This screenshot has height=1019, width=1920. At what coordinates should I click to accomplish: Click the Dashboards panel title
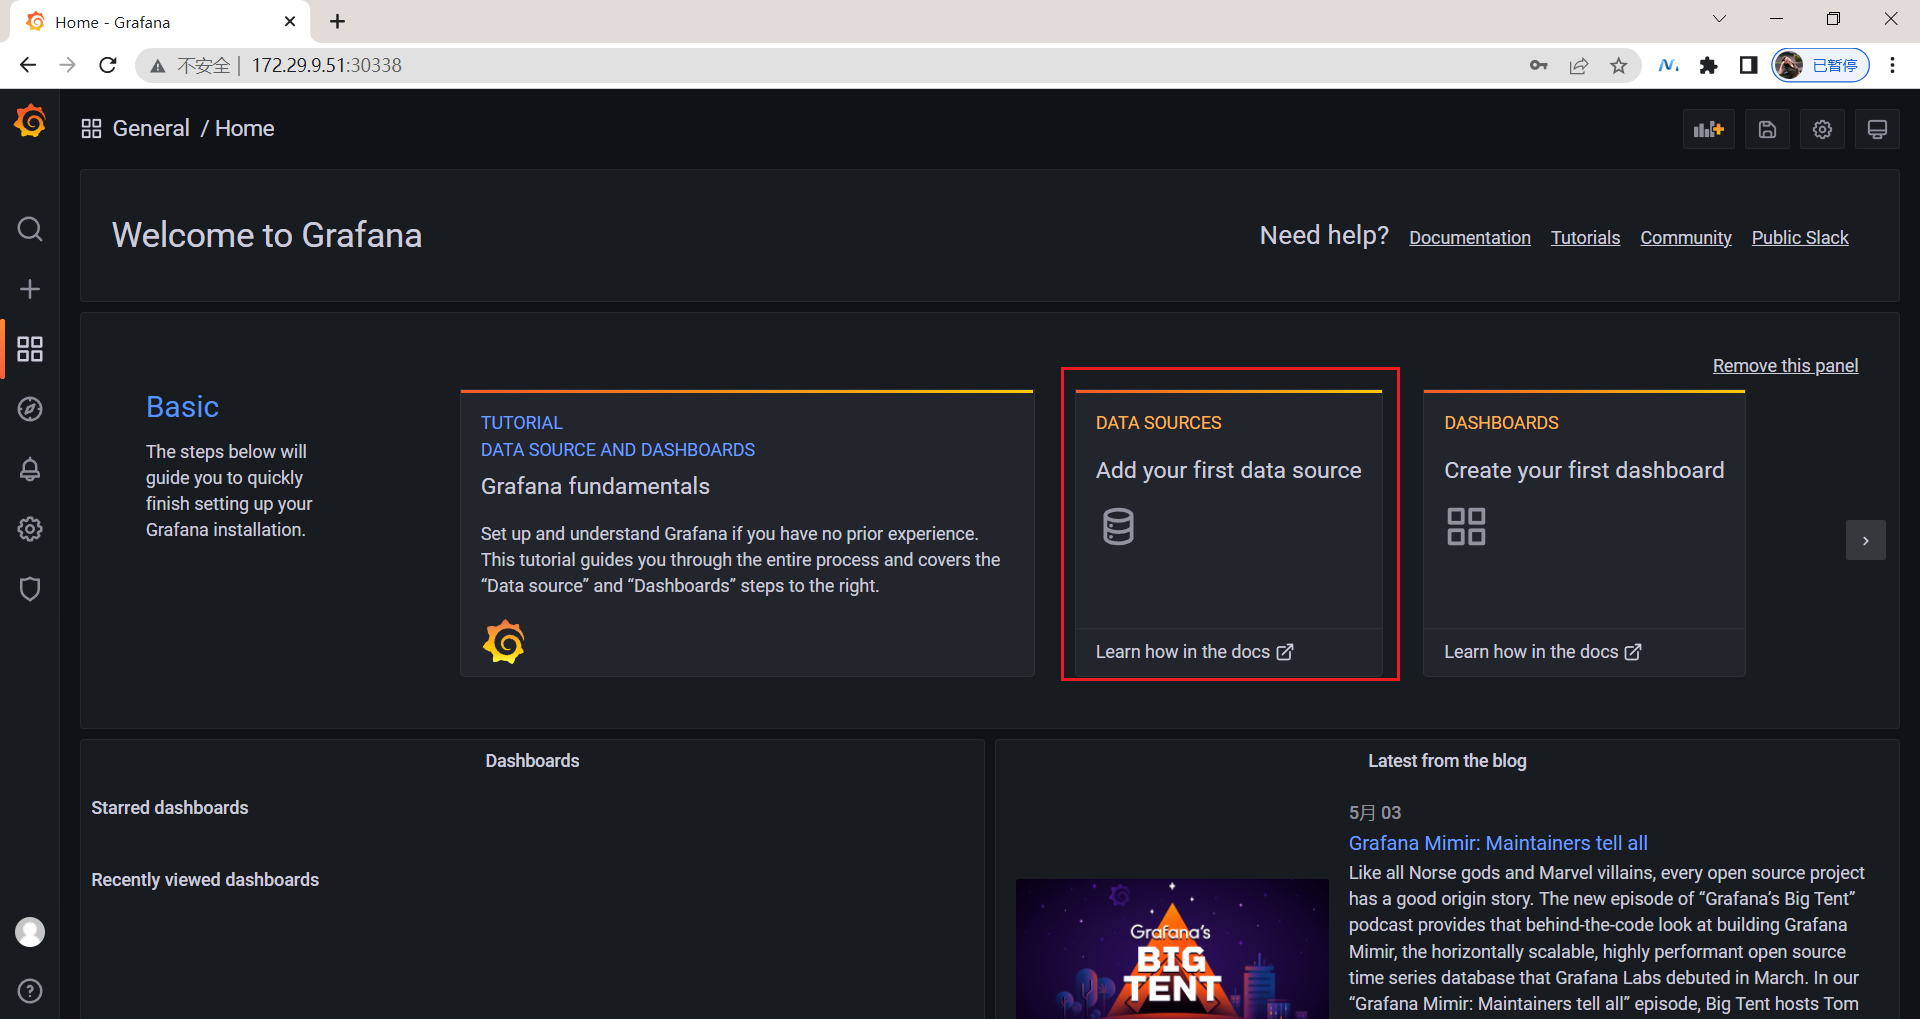click(x=532, y=761)
